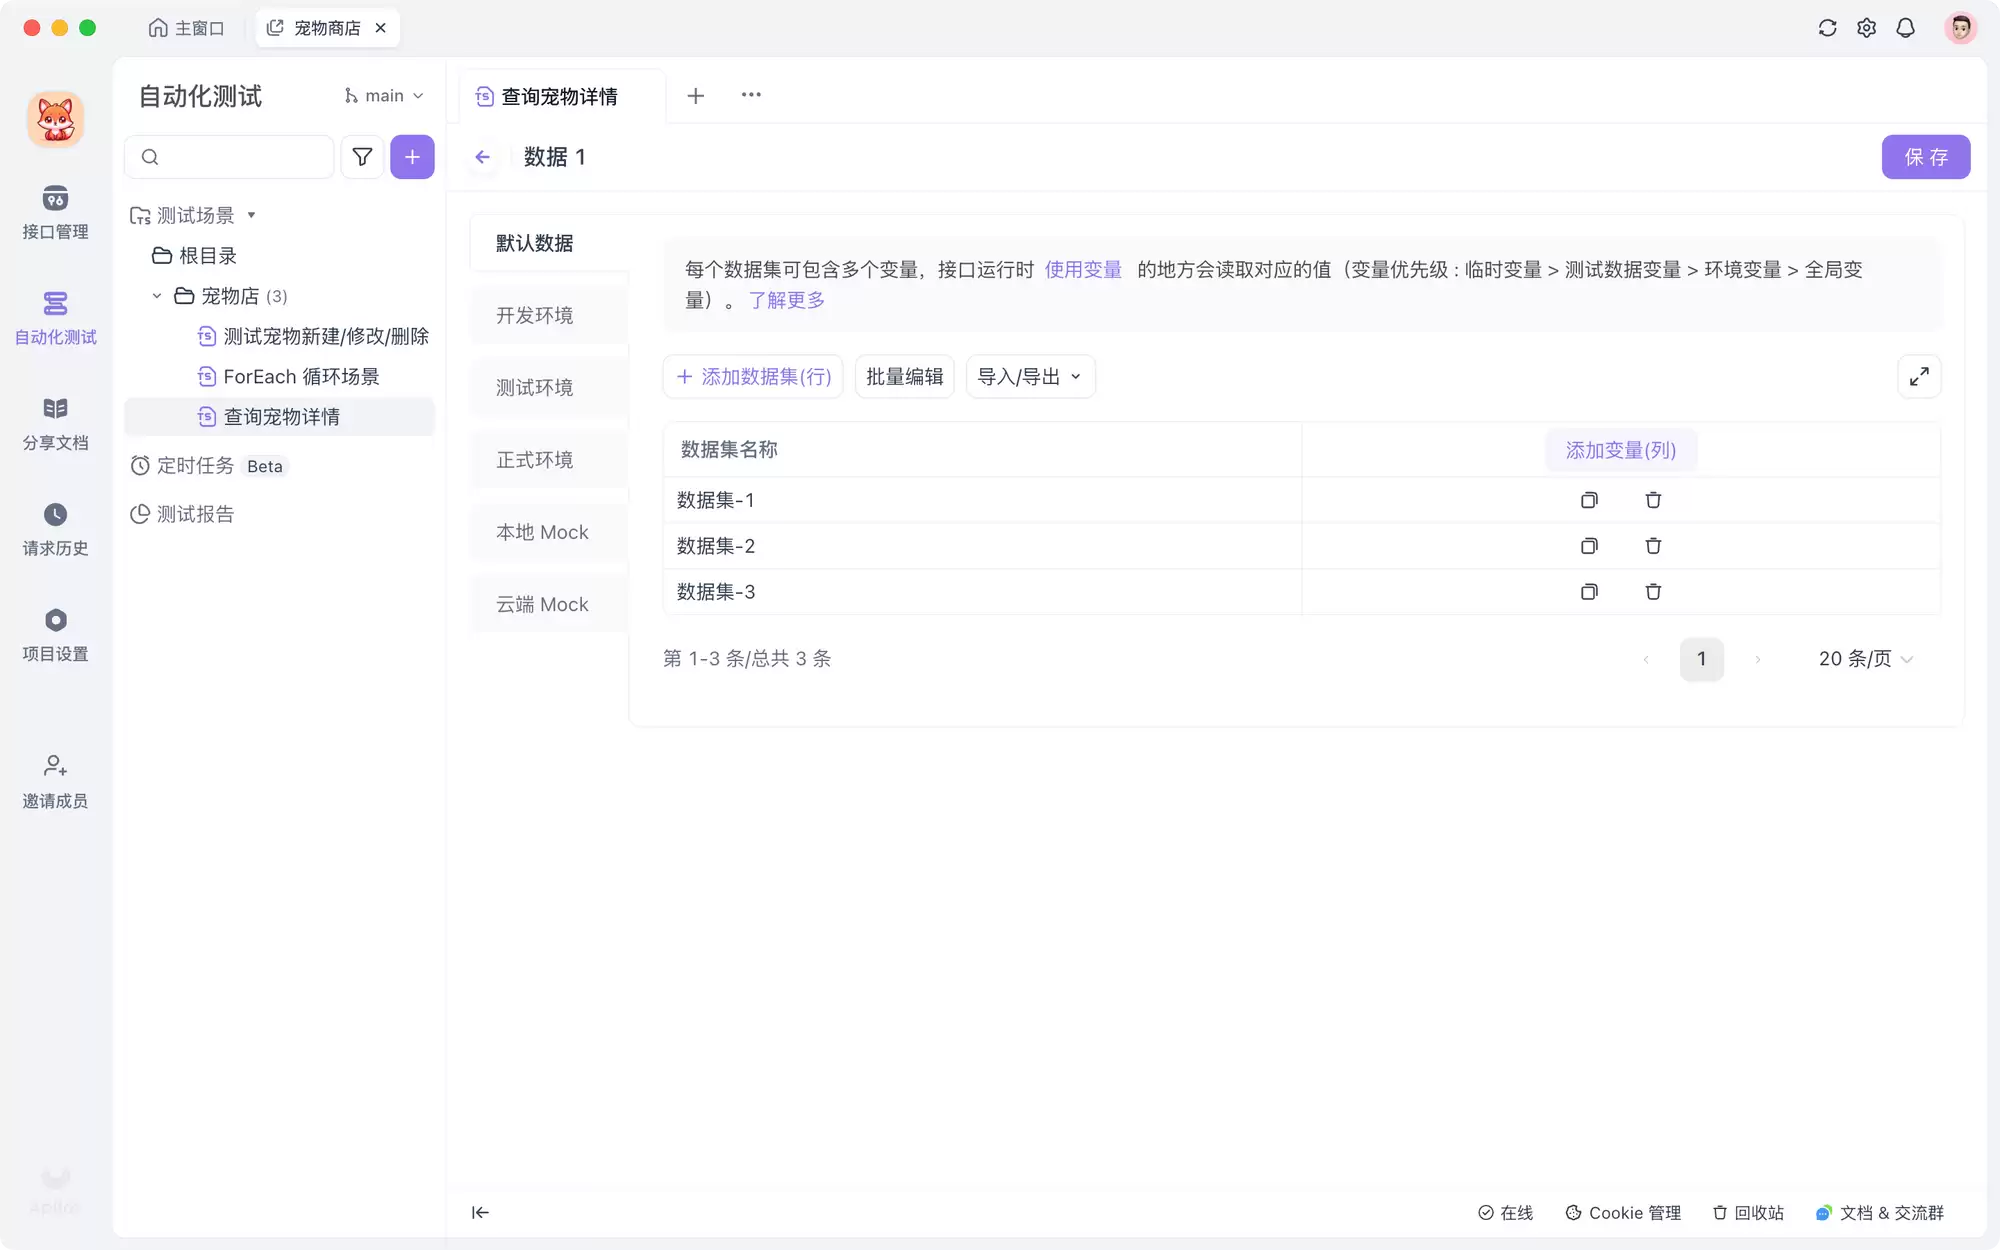
Task: Click the 保存 button
Action: point(1926,157)
